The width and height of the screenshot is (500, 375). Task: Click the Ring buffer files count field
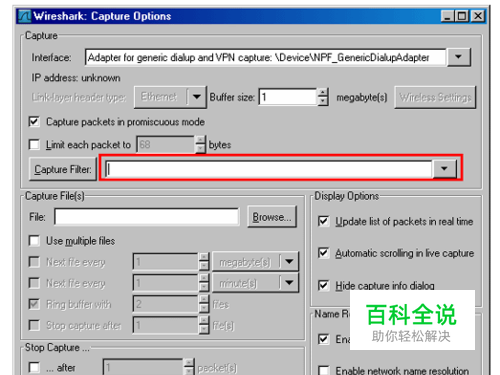point(166,304)
